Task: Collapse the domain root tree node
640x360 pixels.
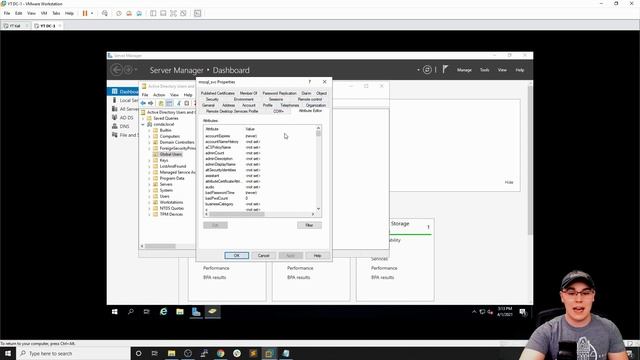Action: click(143, 124)
